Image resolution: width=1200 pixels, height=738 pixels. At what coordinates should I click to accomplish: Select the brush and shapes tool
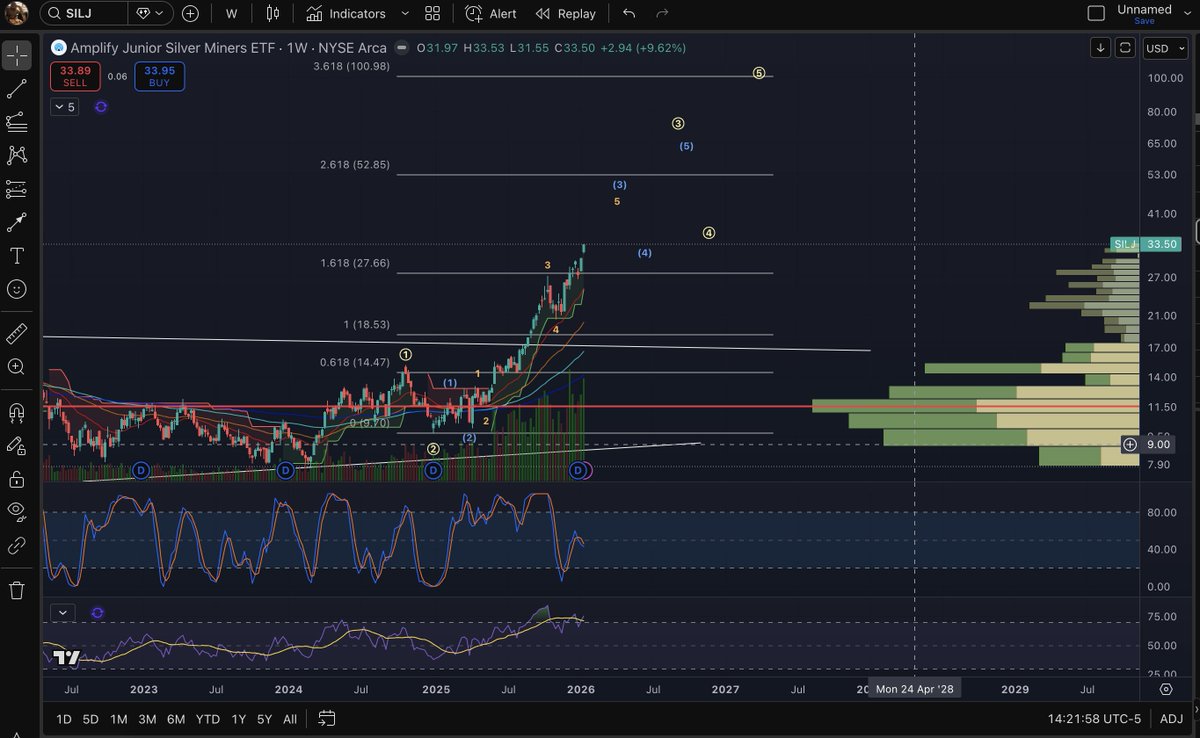(x=16, y=222)
